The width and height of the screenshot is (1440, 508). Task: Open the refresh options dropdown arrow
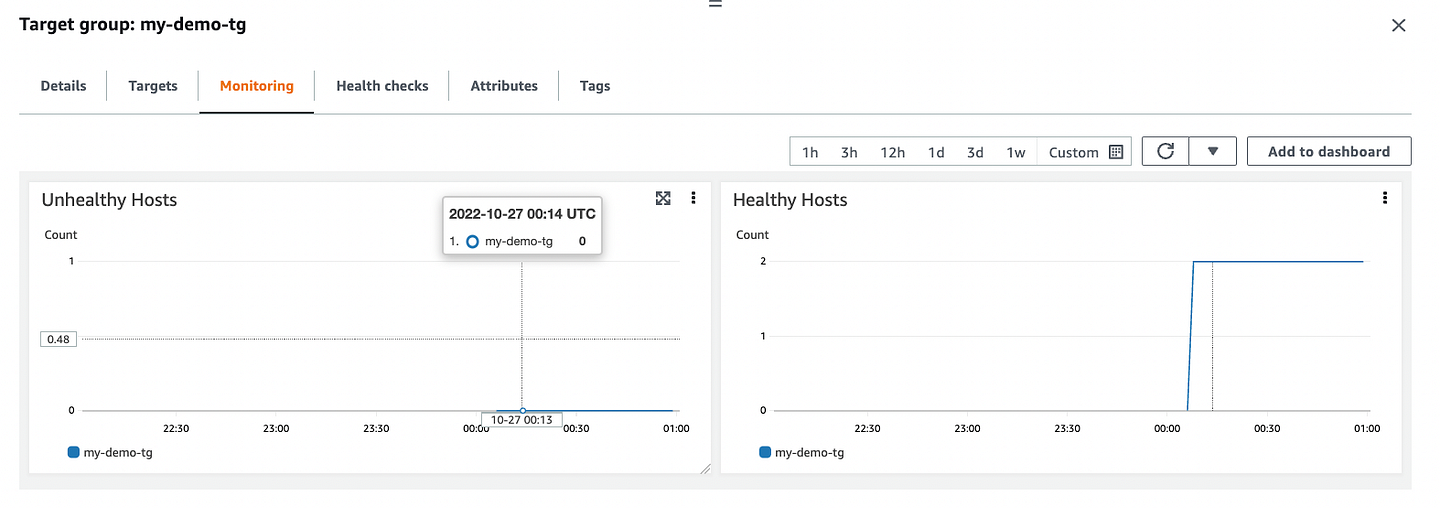[x=1213, y=152]
